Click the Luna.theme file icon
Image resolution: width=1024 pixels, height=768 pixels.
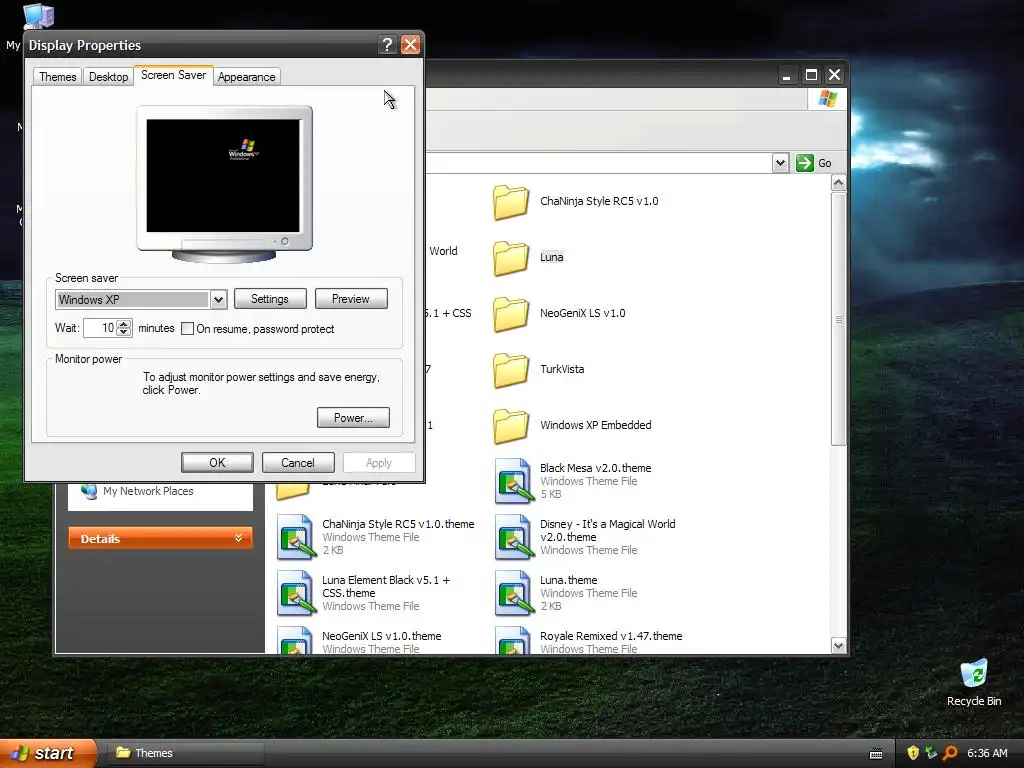coord(514,593)
